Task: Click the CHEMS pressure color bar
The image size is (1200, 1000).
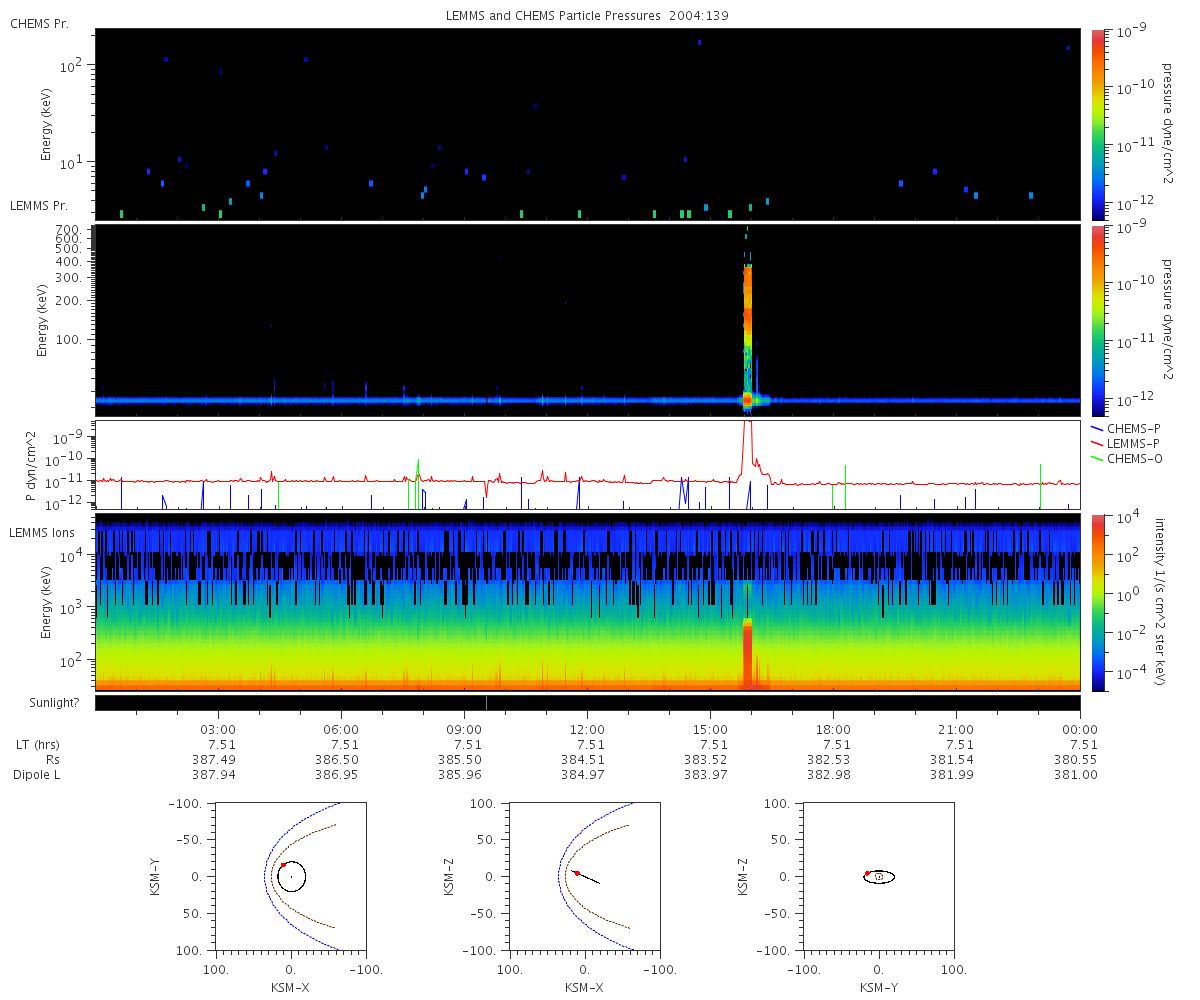Action: (x=1098, y=123)
